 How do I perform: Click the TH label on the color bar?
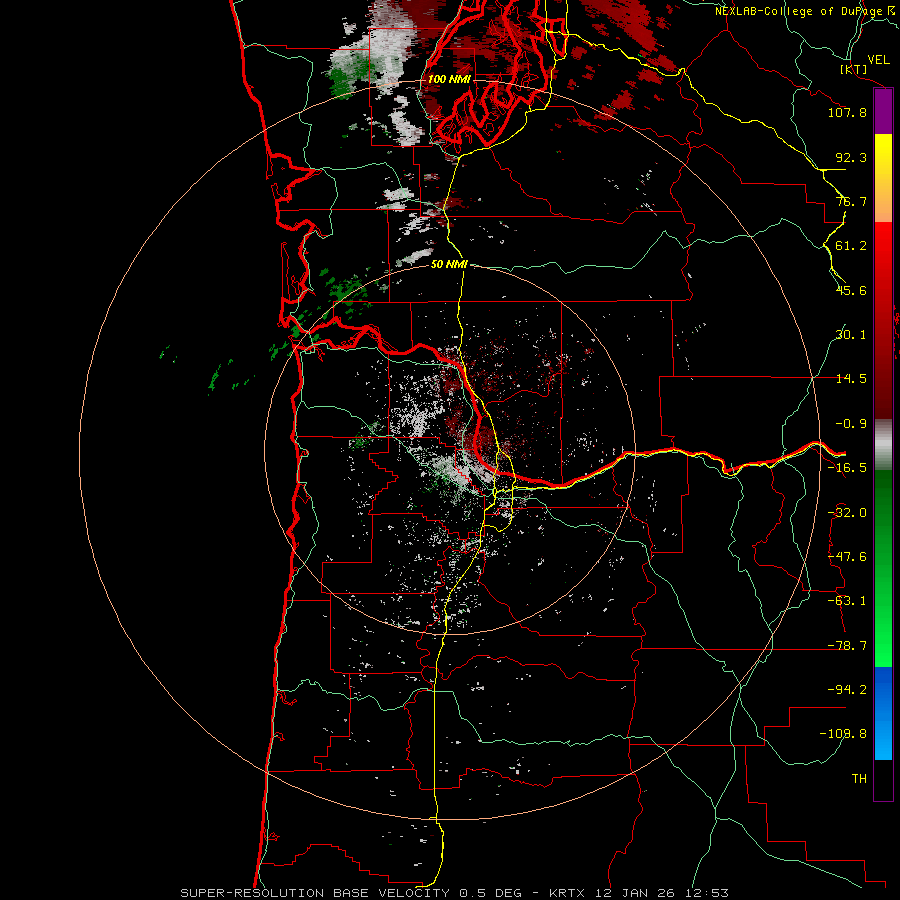point(859,779)
